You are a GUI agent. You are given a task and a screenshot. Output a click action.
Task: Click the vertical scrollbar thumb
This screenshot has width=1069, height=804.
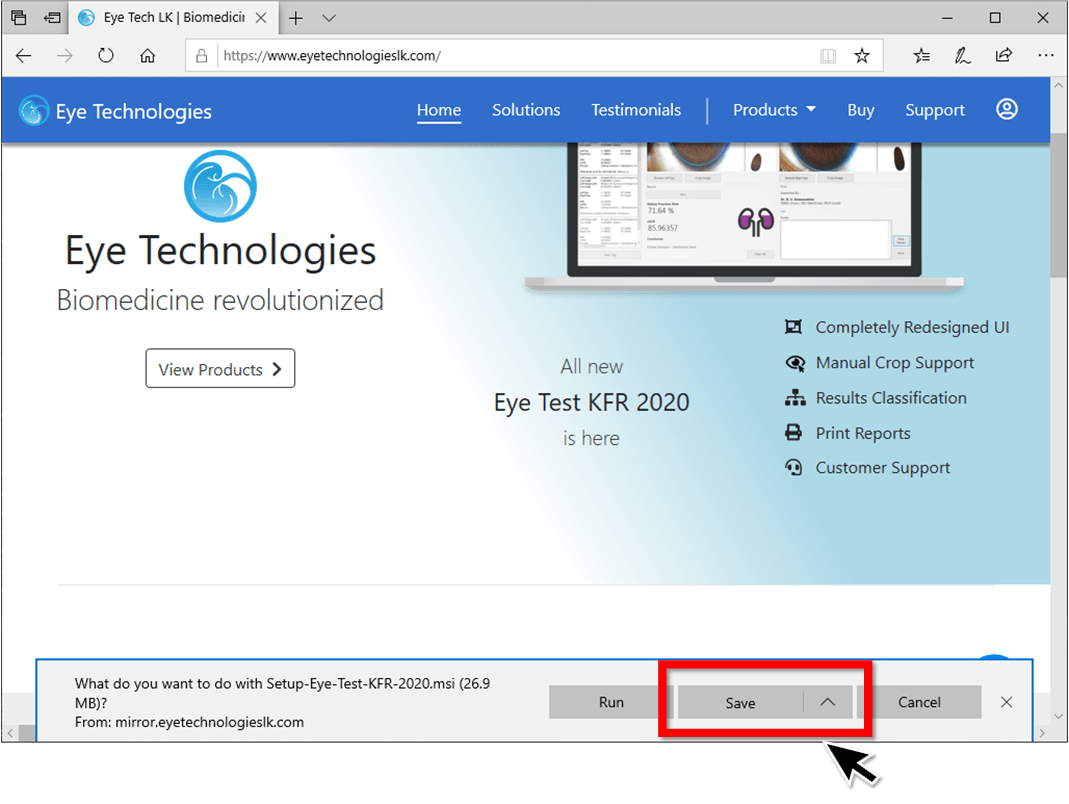point(1059,205)
